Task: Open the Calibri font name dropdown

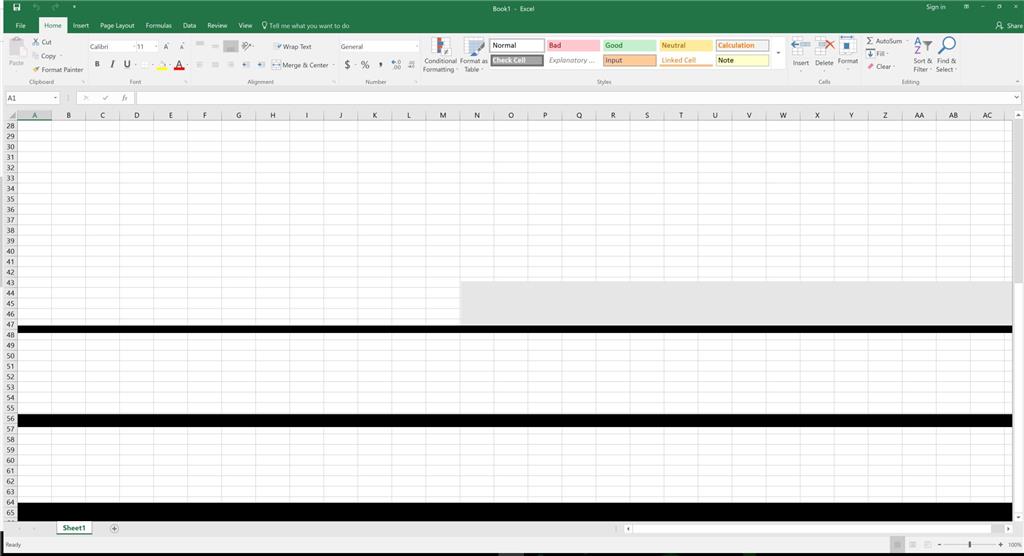Action: [133, 46]
